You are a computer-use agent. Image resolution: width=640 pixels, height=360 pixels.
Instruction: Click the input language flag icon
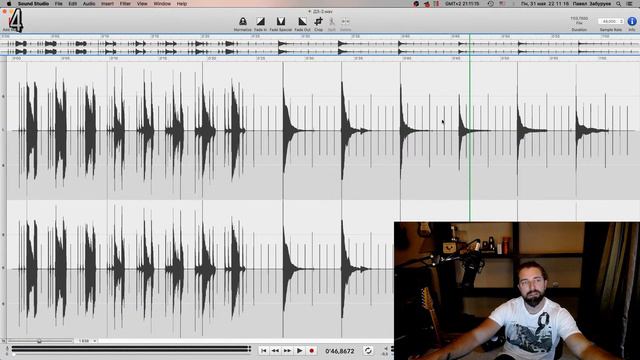[502, 4]
